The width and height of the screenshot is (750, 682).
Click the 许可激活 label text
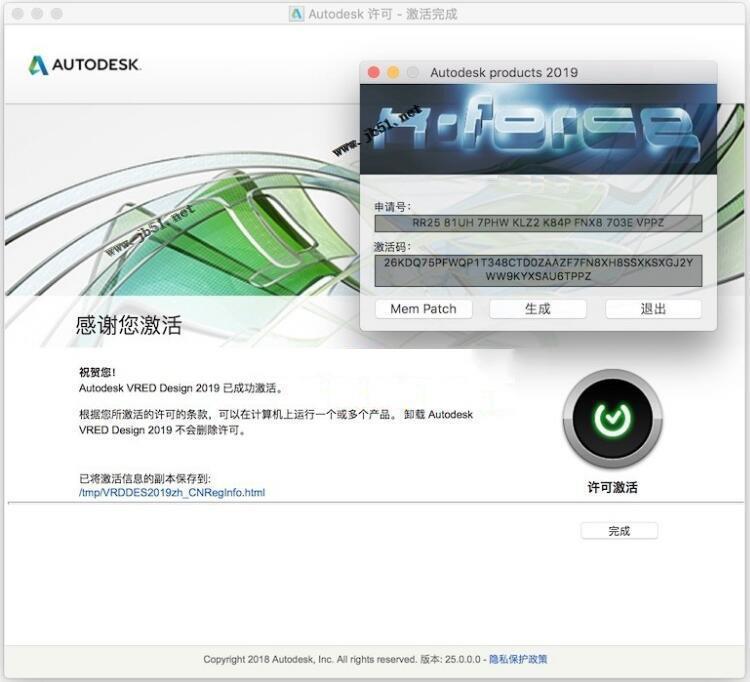click(612, 487)
